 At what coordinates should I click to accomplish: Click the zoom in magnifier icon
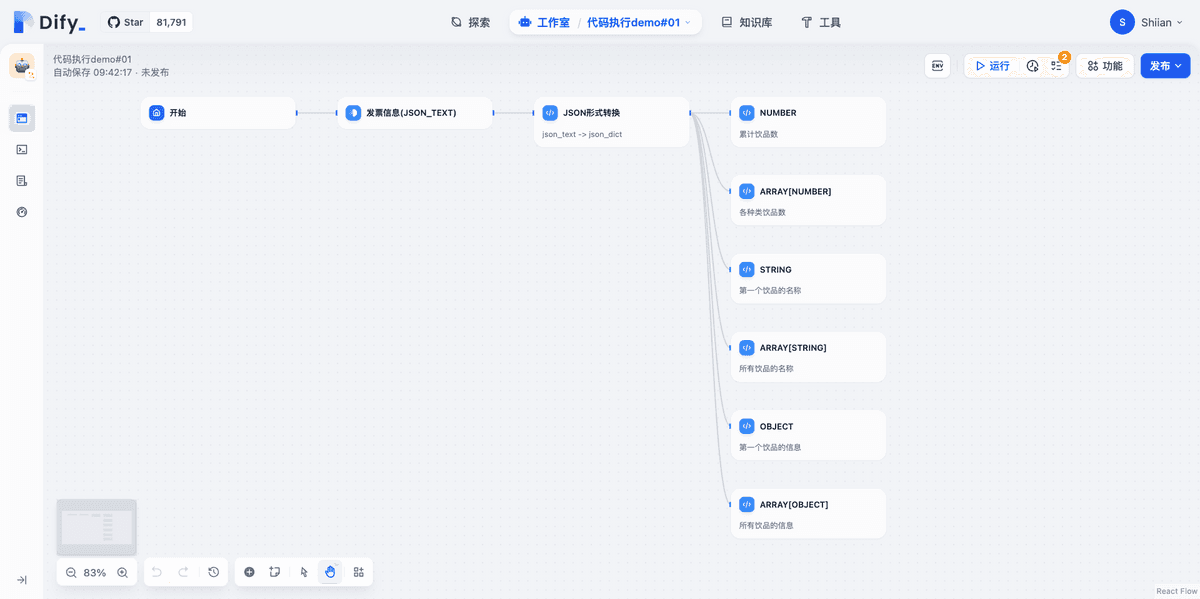click(x=122, y=573)
